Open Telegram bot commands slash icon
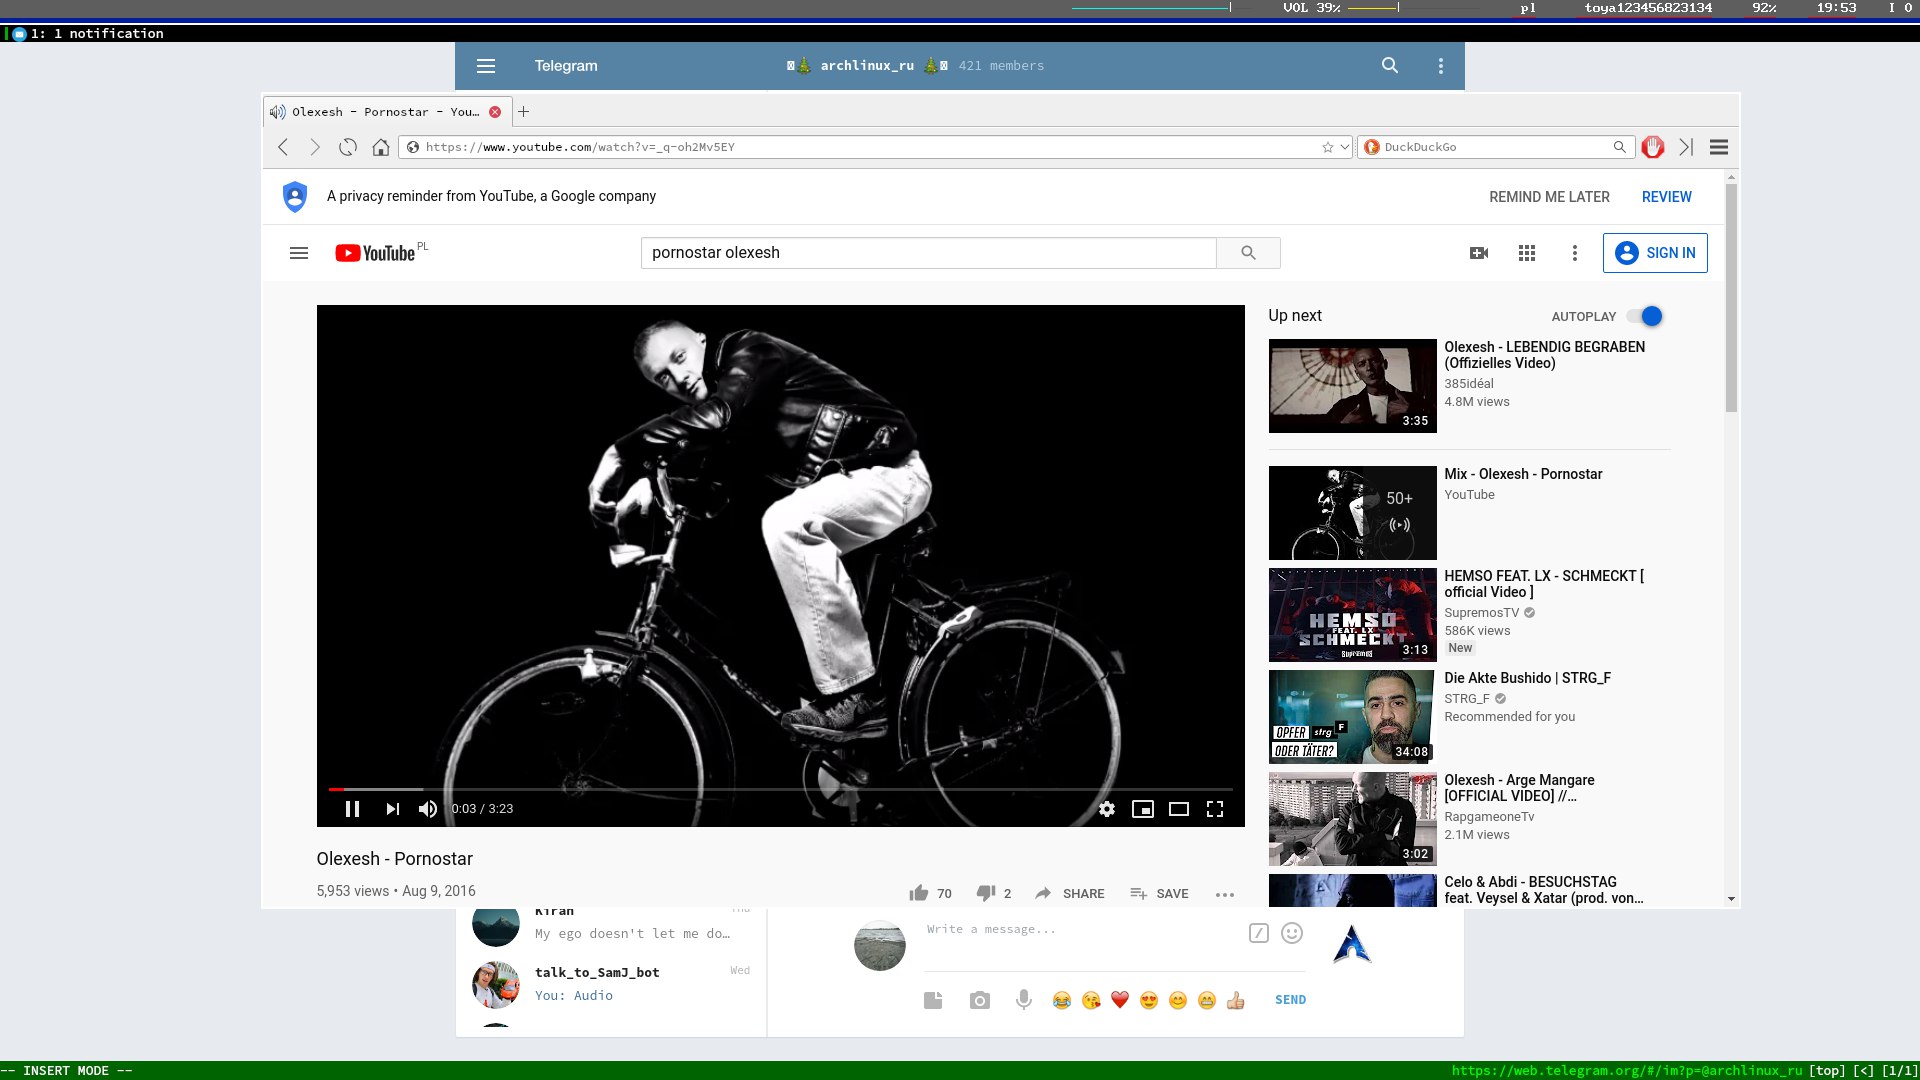 [1259, 933]
